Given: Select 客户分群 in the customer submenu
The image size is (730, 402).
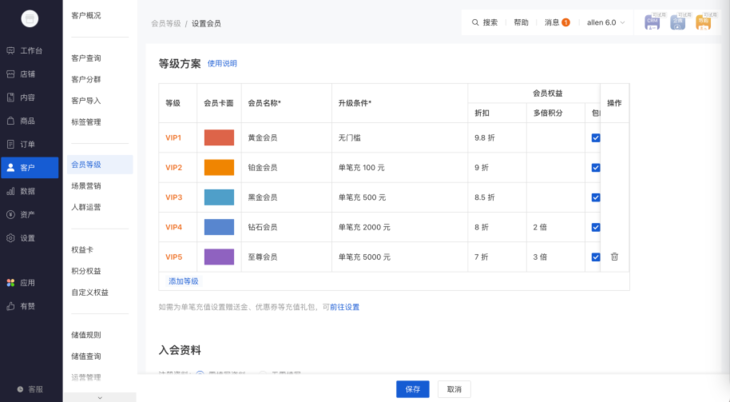Looking at the screenshot, I should [86, 79].
